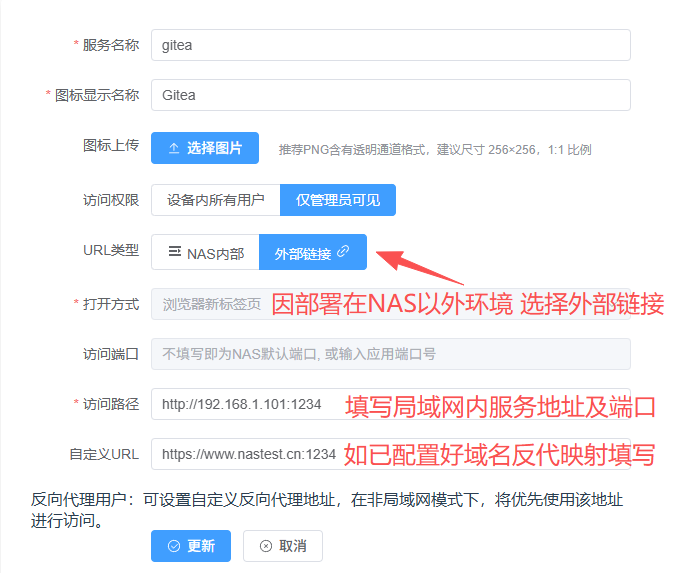Open the 打开方式 dropdown showing 浏览器新标签页
Viewport: 677px width, 573px height.
[391, 304]
